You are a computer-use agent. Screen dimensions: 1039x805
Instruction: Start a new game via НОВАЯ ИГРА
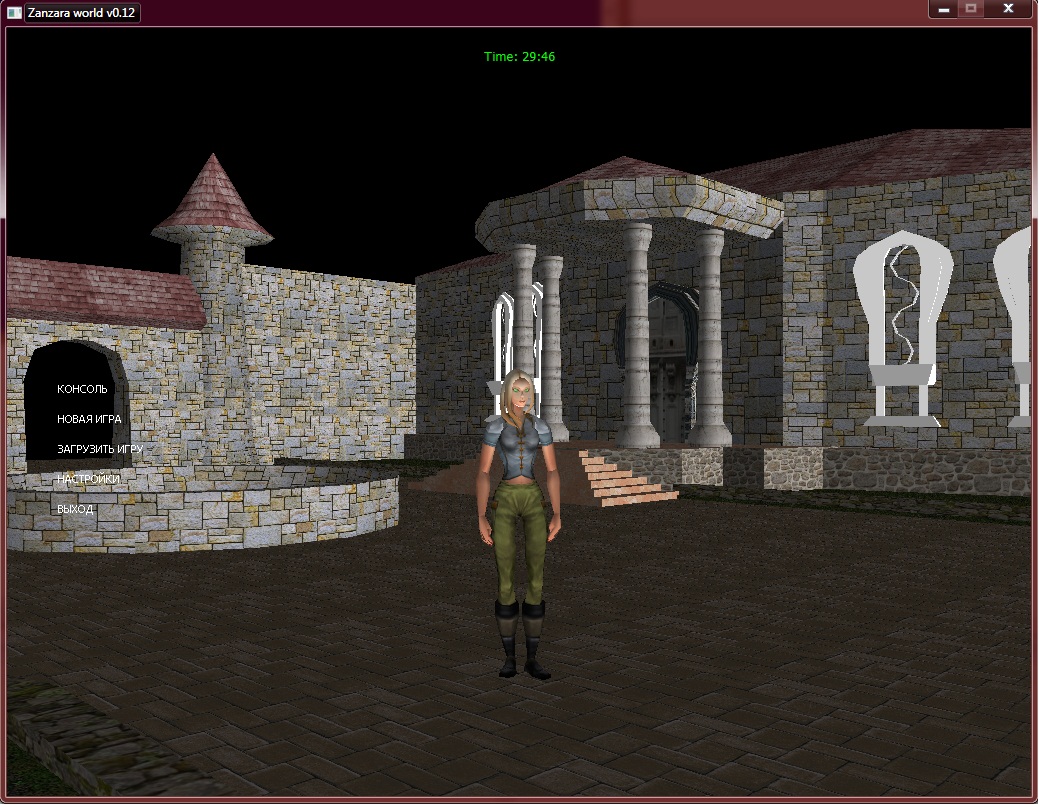(89, 419)
